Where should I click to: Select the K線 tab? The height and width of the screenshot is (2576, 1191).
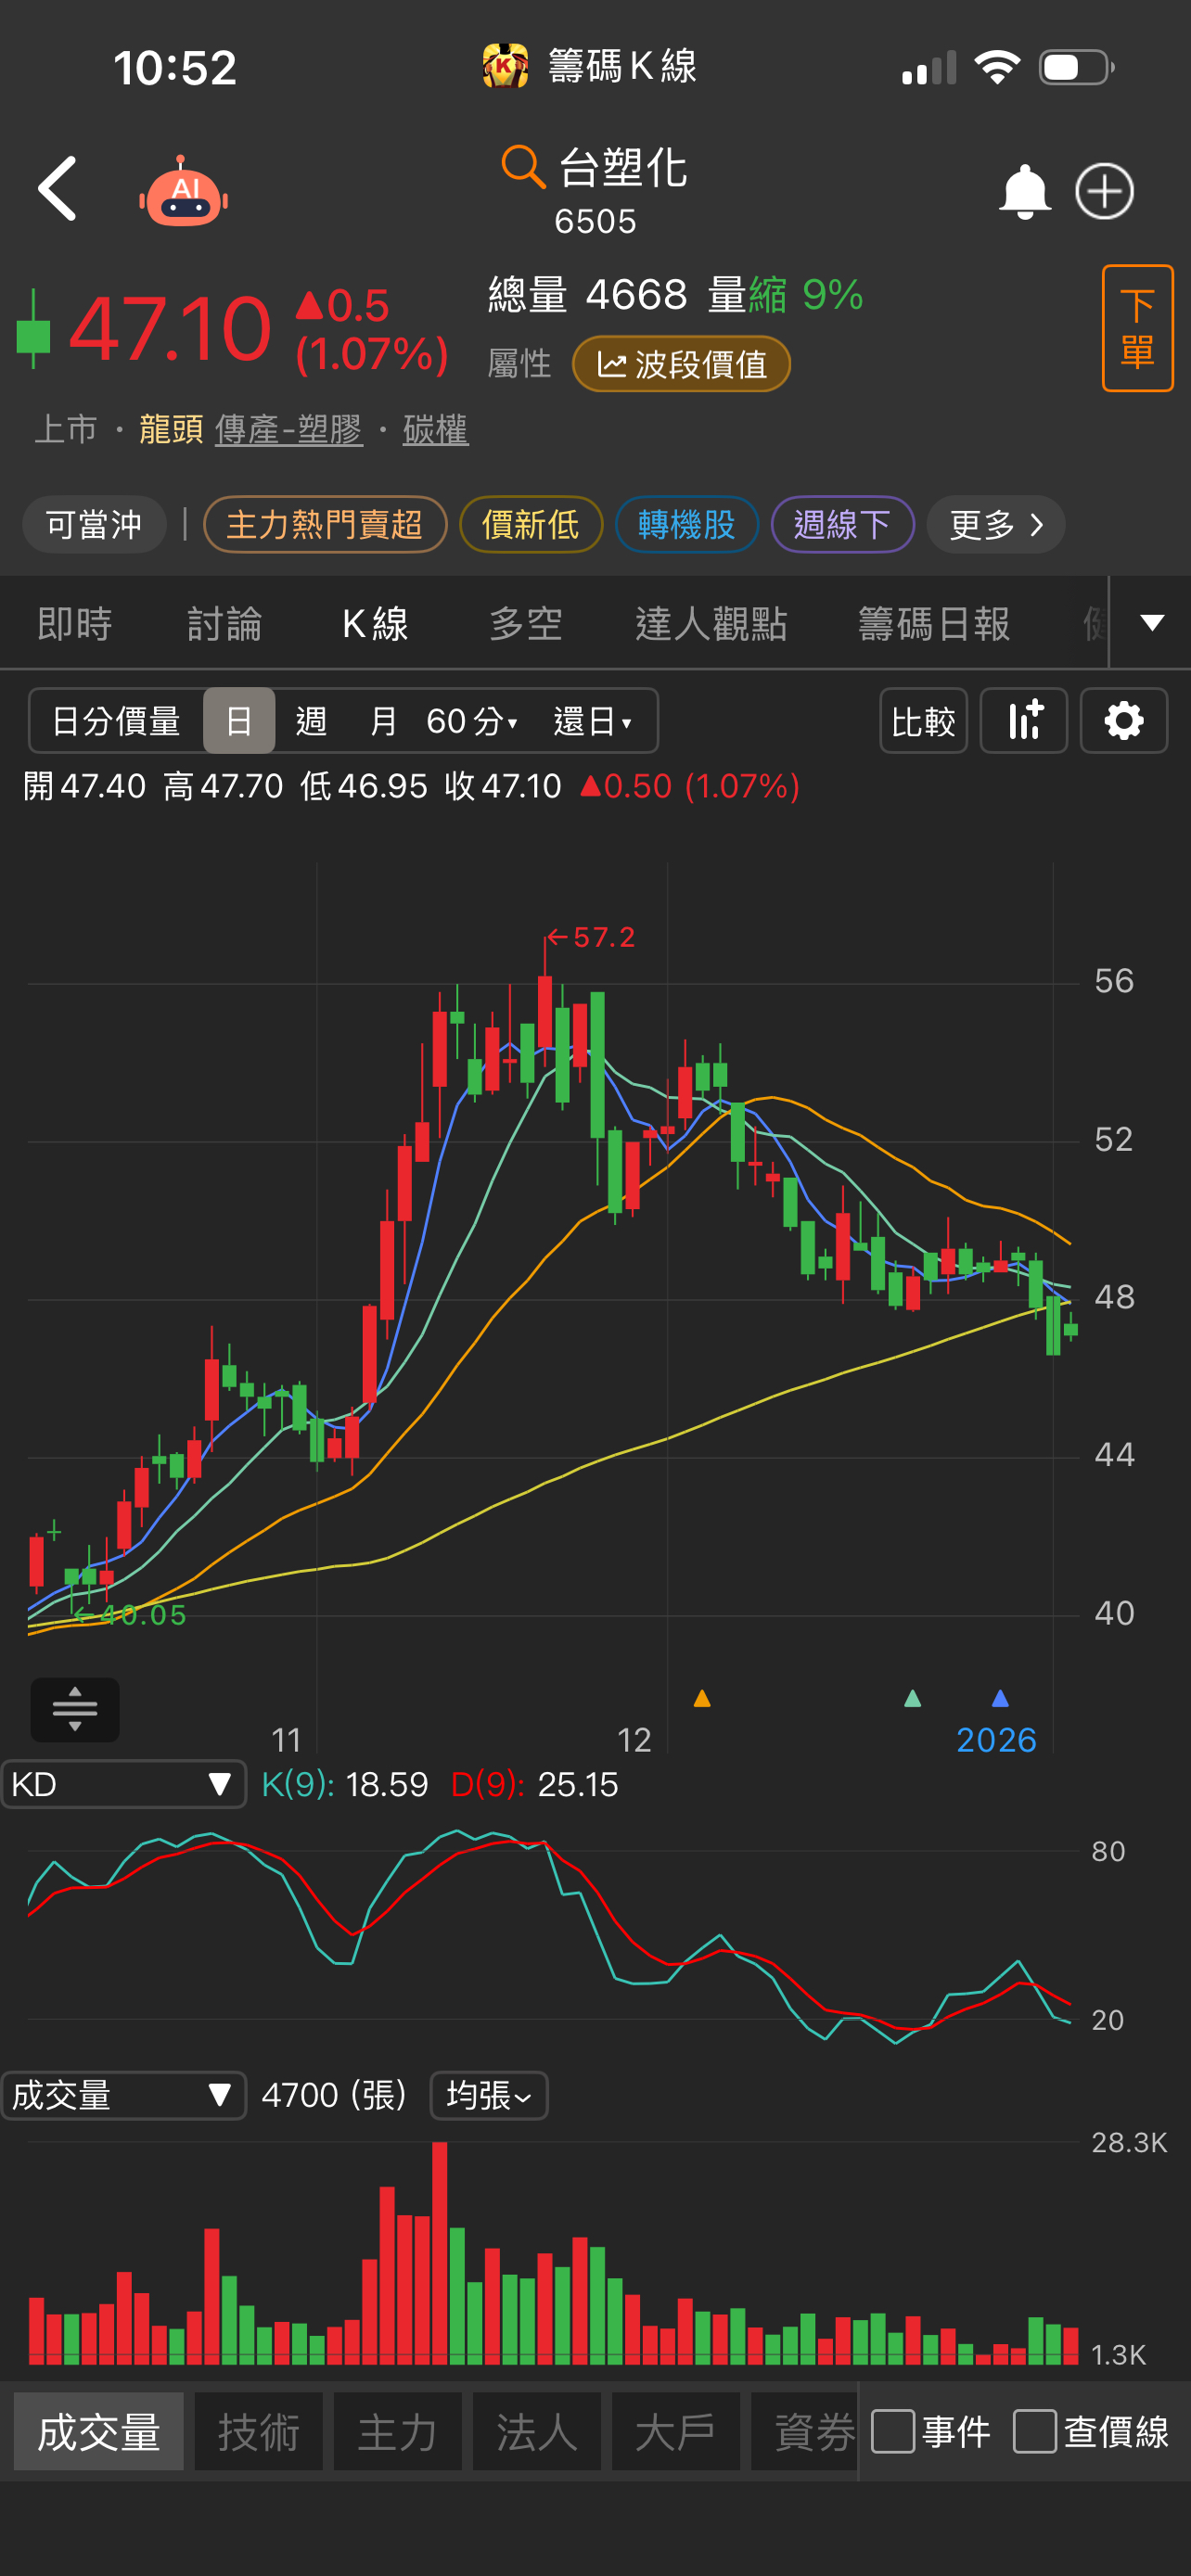375,624
